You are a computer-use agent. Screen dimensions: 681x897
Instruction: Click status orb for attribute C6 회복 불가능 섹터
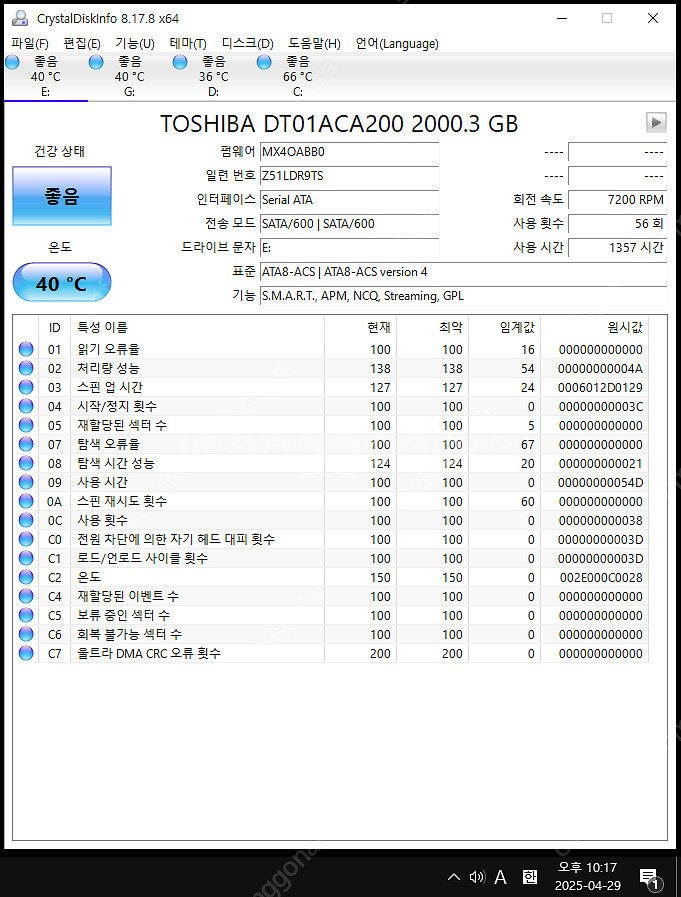click(26, 634)
